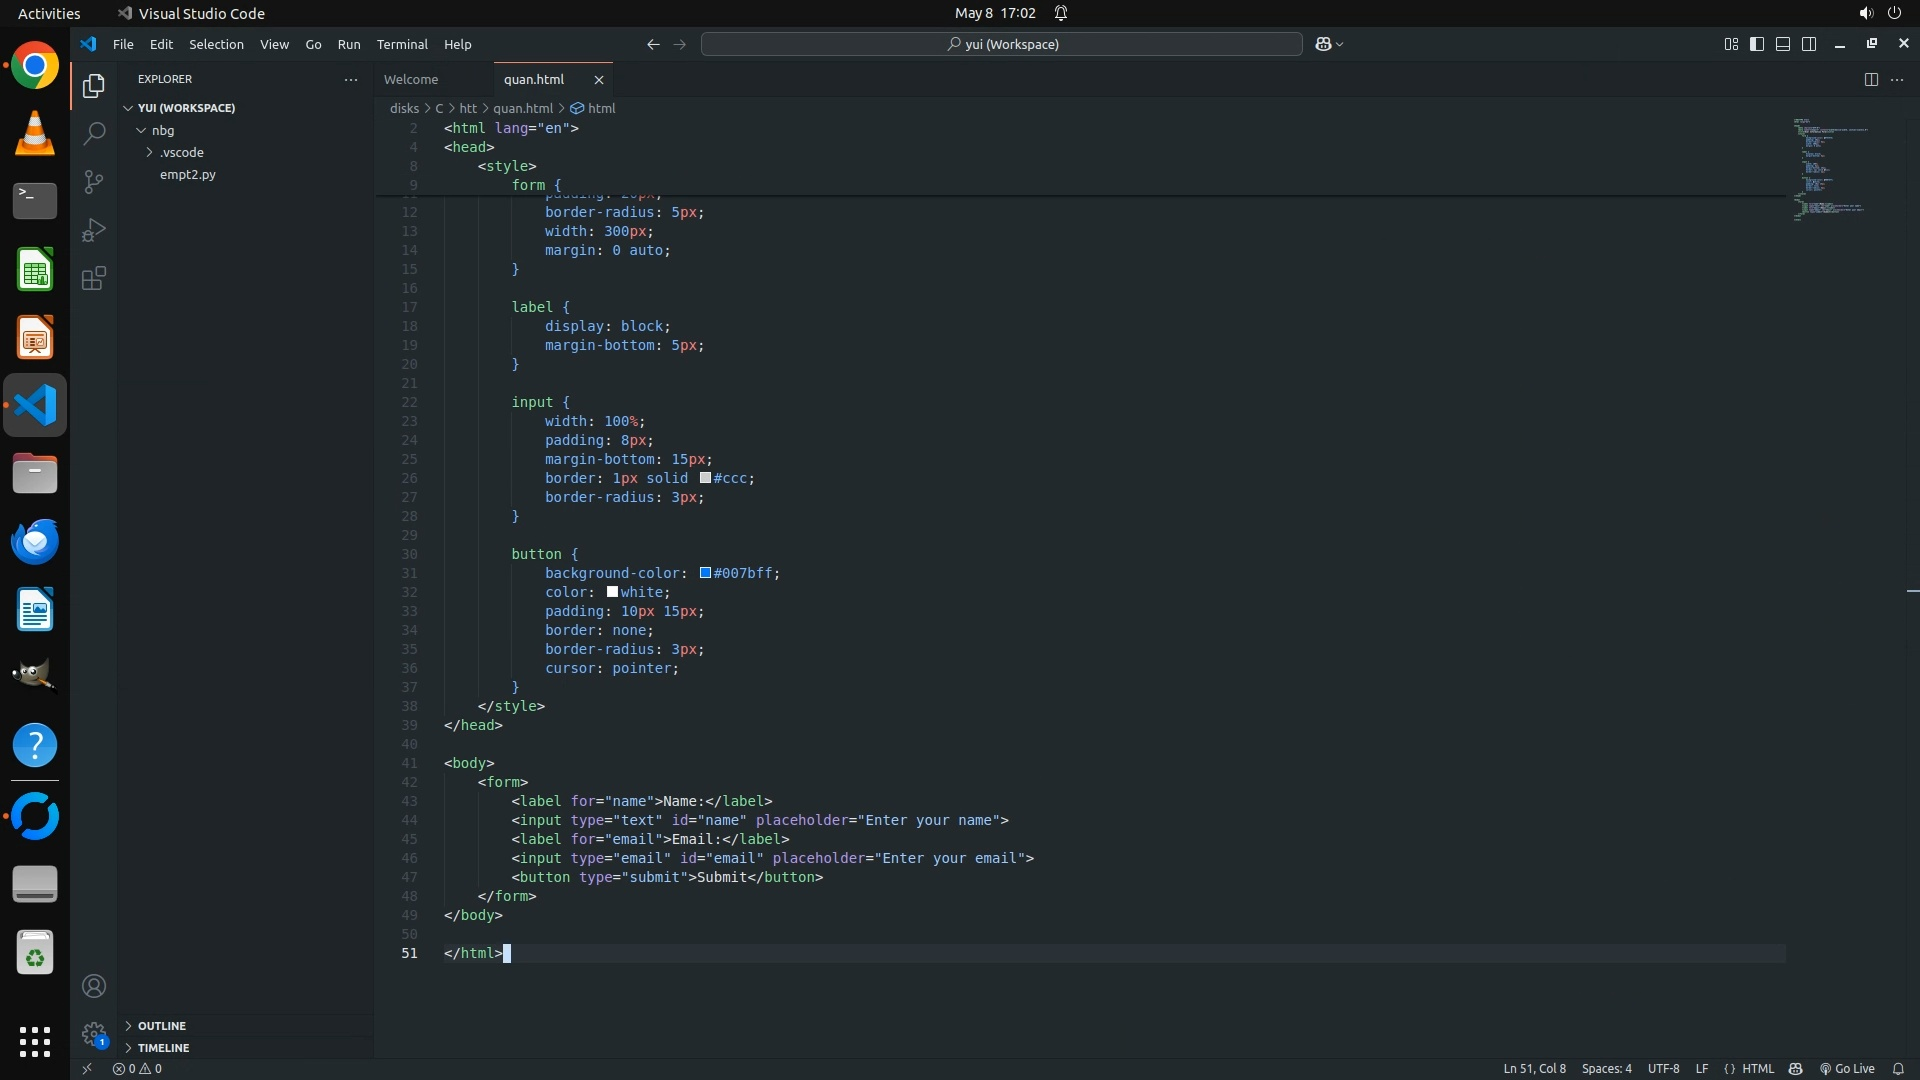Image resolution: width=1920 pixels, height=1080 pixels.
Task: Click Spaces: 4 indentation setting
Action: [x=1606, y=1068]
